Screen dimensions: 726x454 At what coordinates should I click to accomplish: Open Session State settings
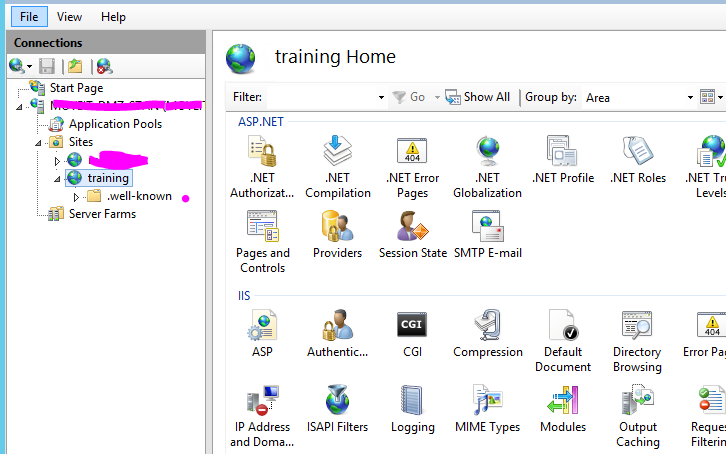pyautogui.click(x=413, y=234)
